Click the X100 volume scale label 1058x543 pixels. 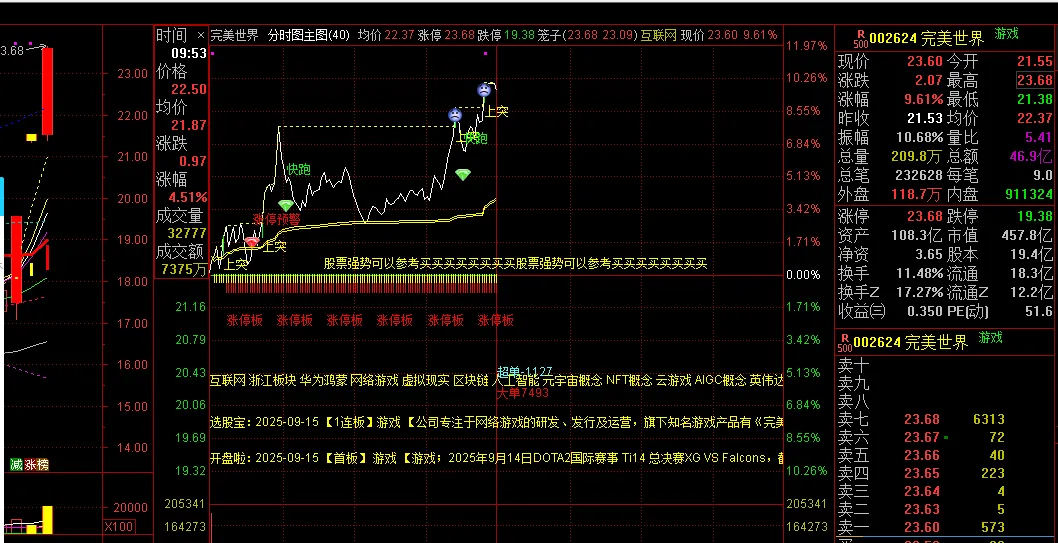(x=119, y=527)
